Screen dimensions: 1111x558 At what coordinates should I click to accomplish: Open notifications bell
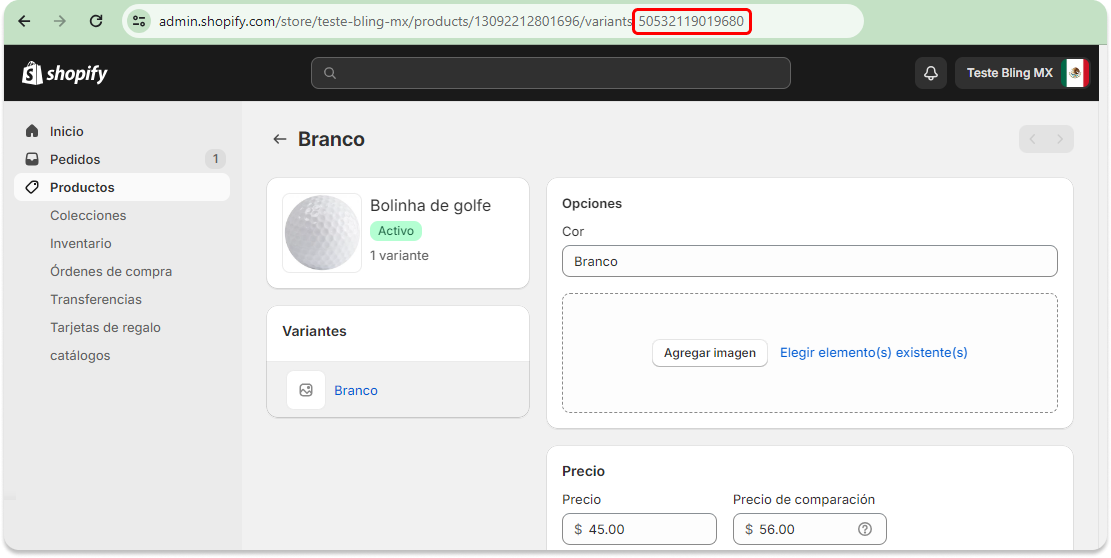[931, 73]
